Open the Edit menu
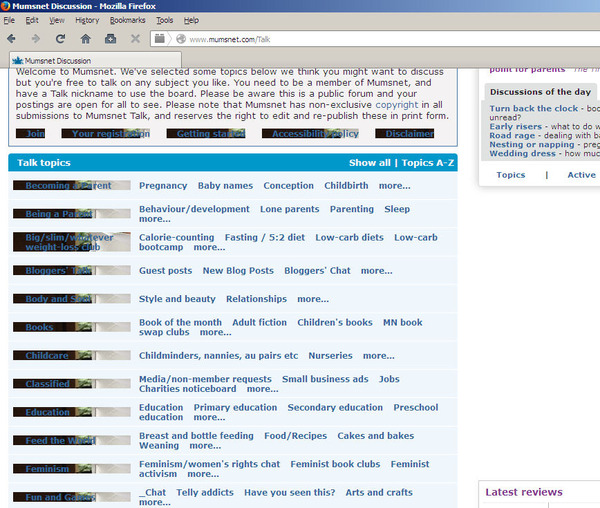600x508 pixels. click(32, 20)
